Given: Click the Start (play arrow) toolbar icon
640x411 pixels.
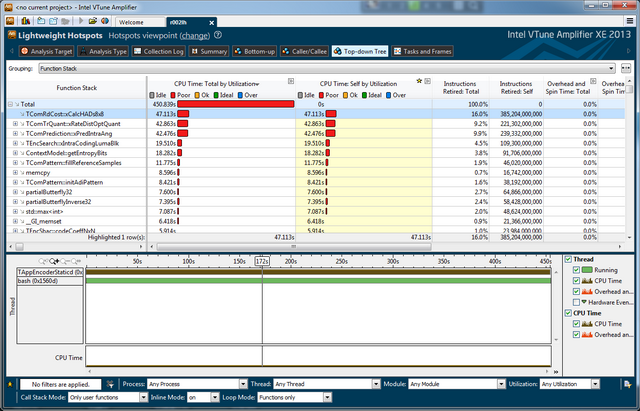Looking at the screenshot, I should coord(81,21).
